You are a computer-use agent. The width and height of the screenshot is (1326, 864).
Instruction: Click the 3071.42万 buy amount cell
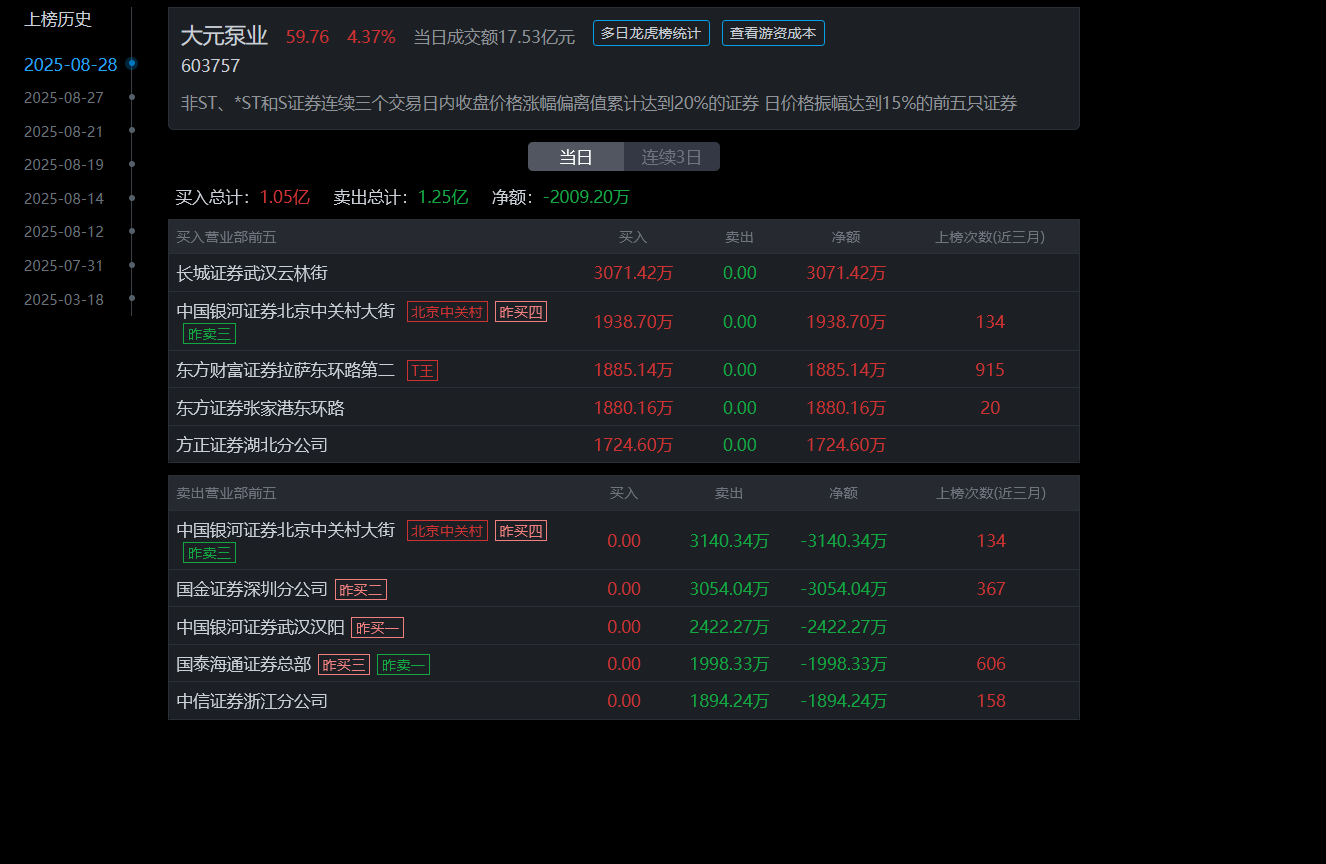tap(633, 273)
